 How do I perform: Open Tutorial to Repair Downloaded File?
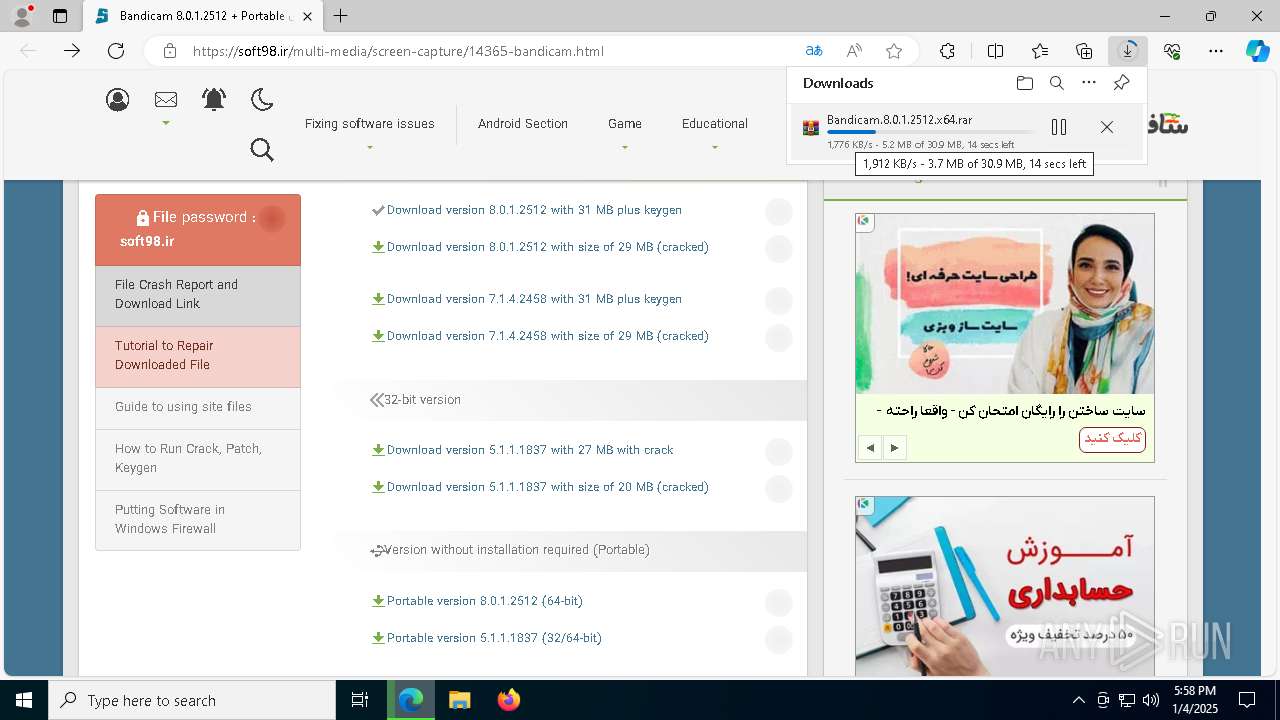[198, 356]
